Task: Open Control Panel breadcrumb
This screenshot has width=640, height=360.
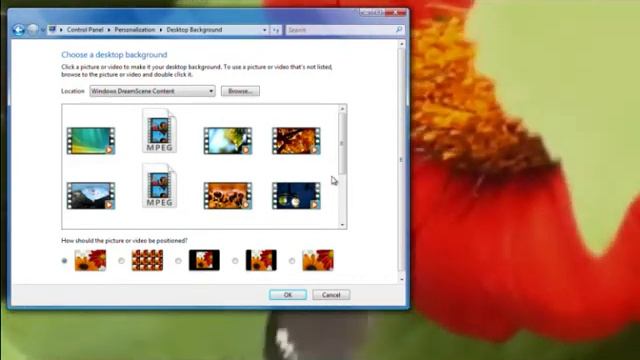Action: click(85, 30)
